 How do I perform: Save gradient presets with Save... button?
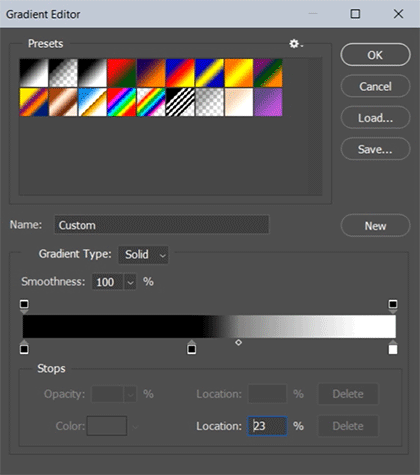tap(375, 149)
